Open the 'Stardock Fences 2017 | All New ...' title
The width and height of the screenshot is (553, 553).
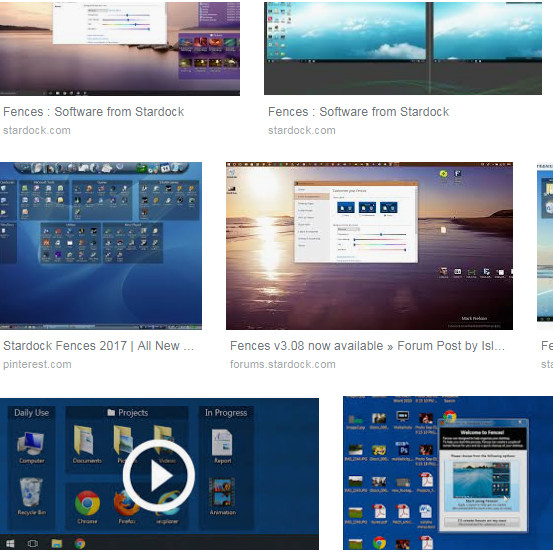pyautogui.click(x=98, y=346)
